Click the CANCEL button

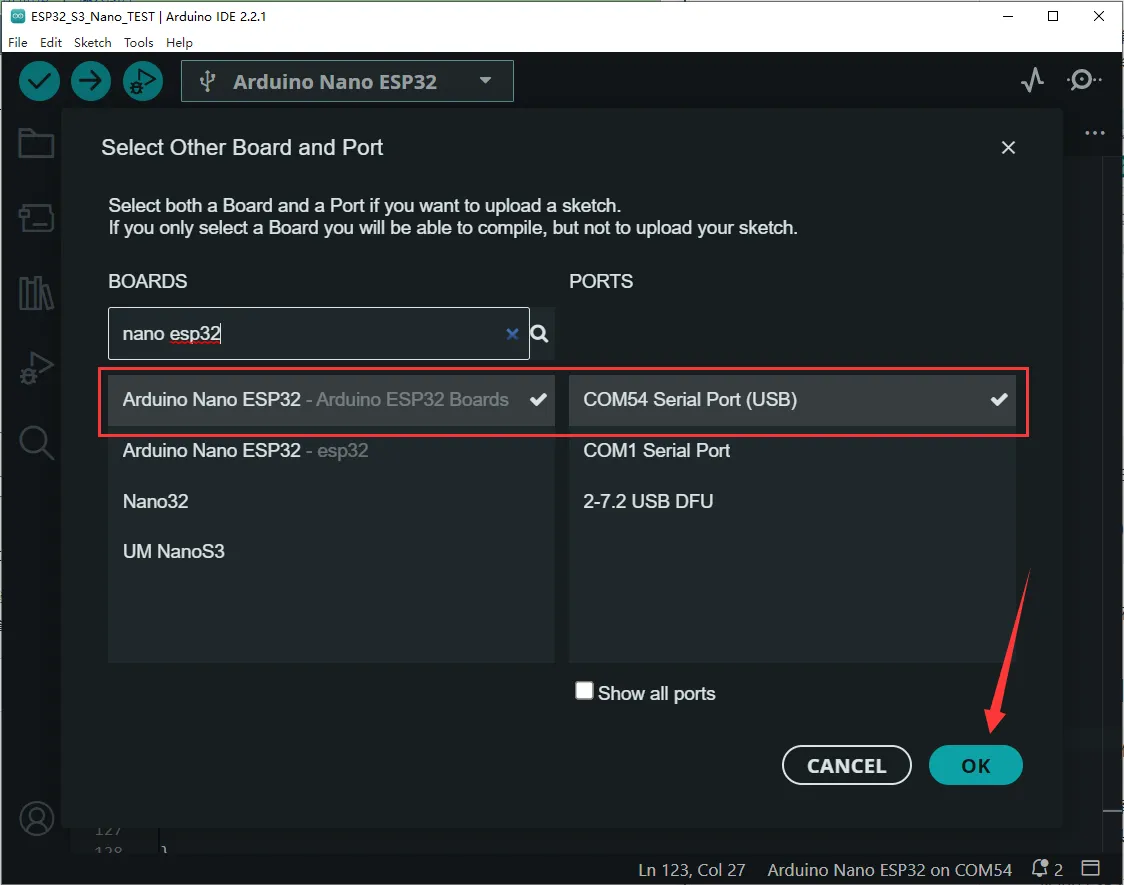[847, 765]
